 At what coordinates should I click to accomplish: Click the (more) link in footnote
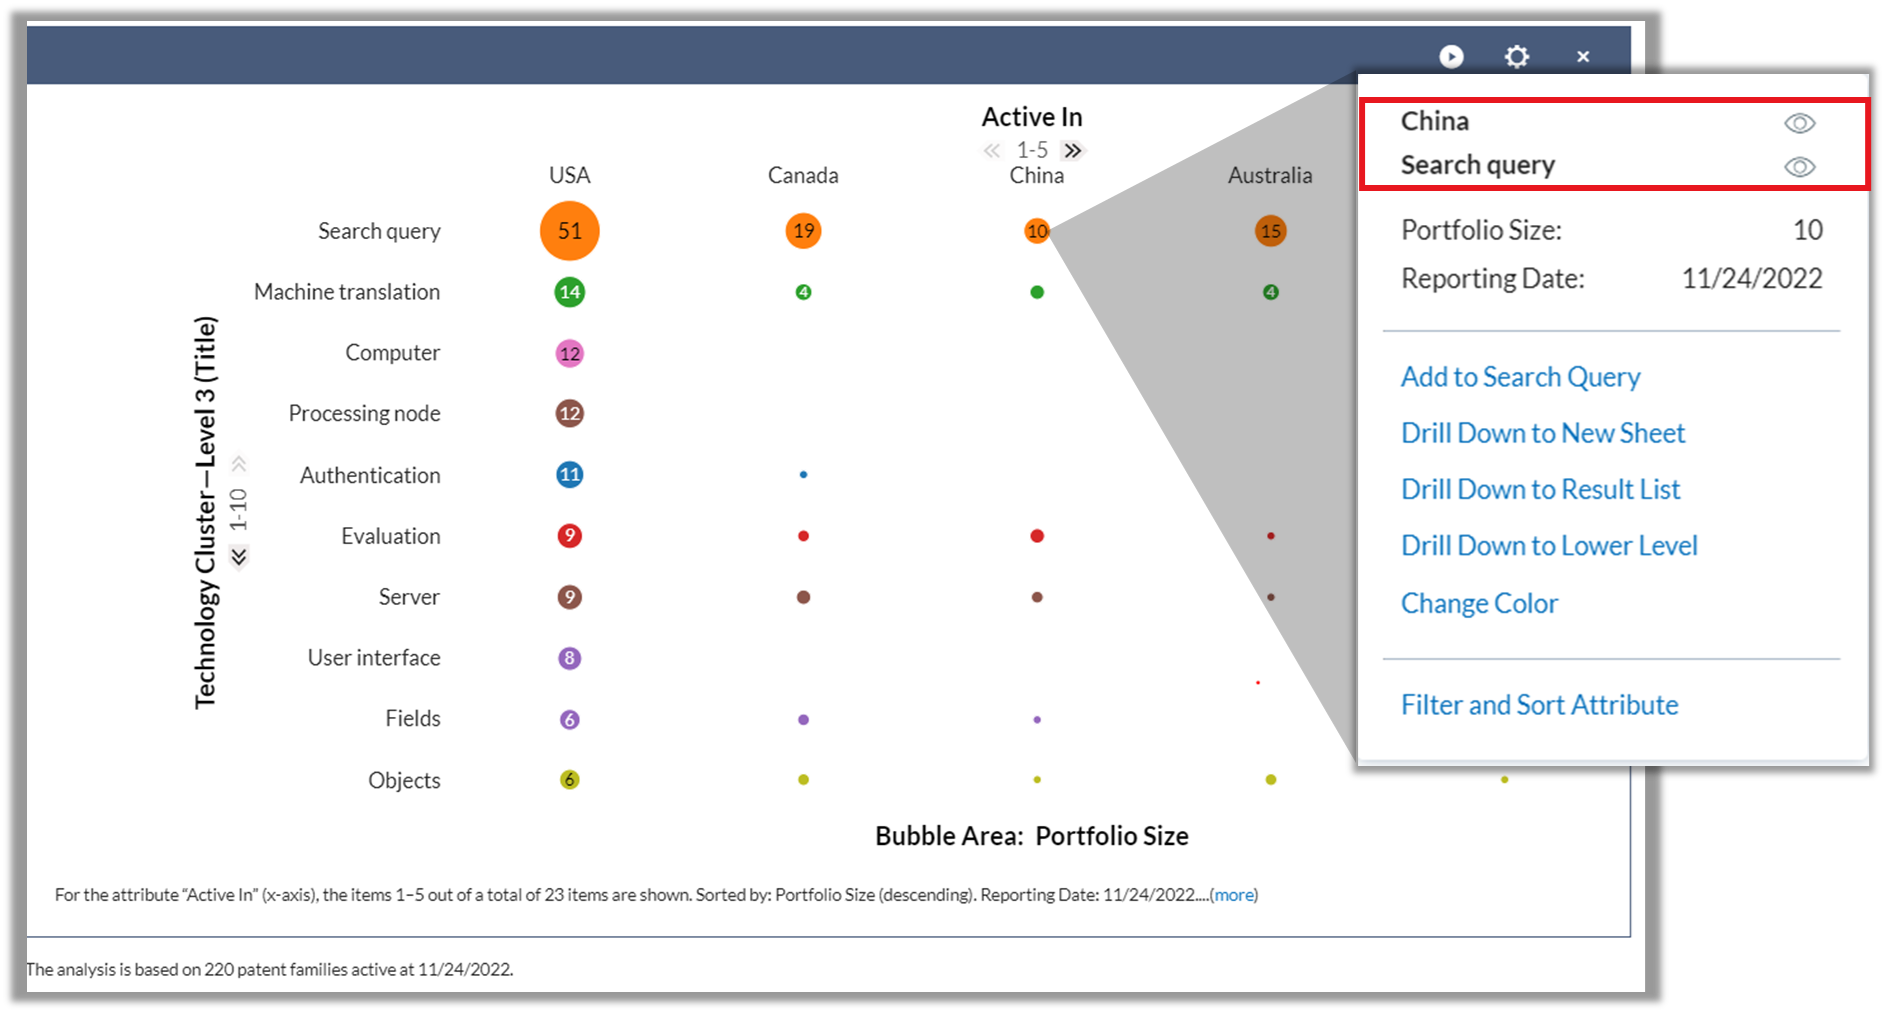(1234, 895)
